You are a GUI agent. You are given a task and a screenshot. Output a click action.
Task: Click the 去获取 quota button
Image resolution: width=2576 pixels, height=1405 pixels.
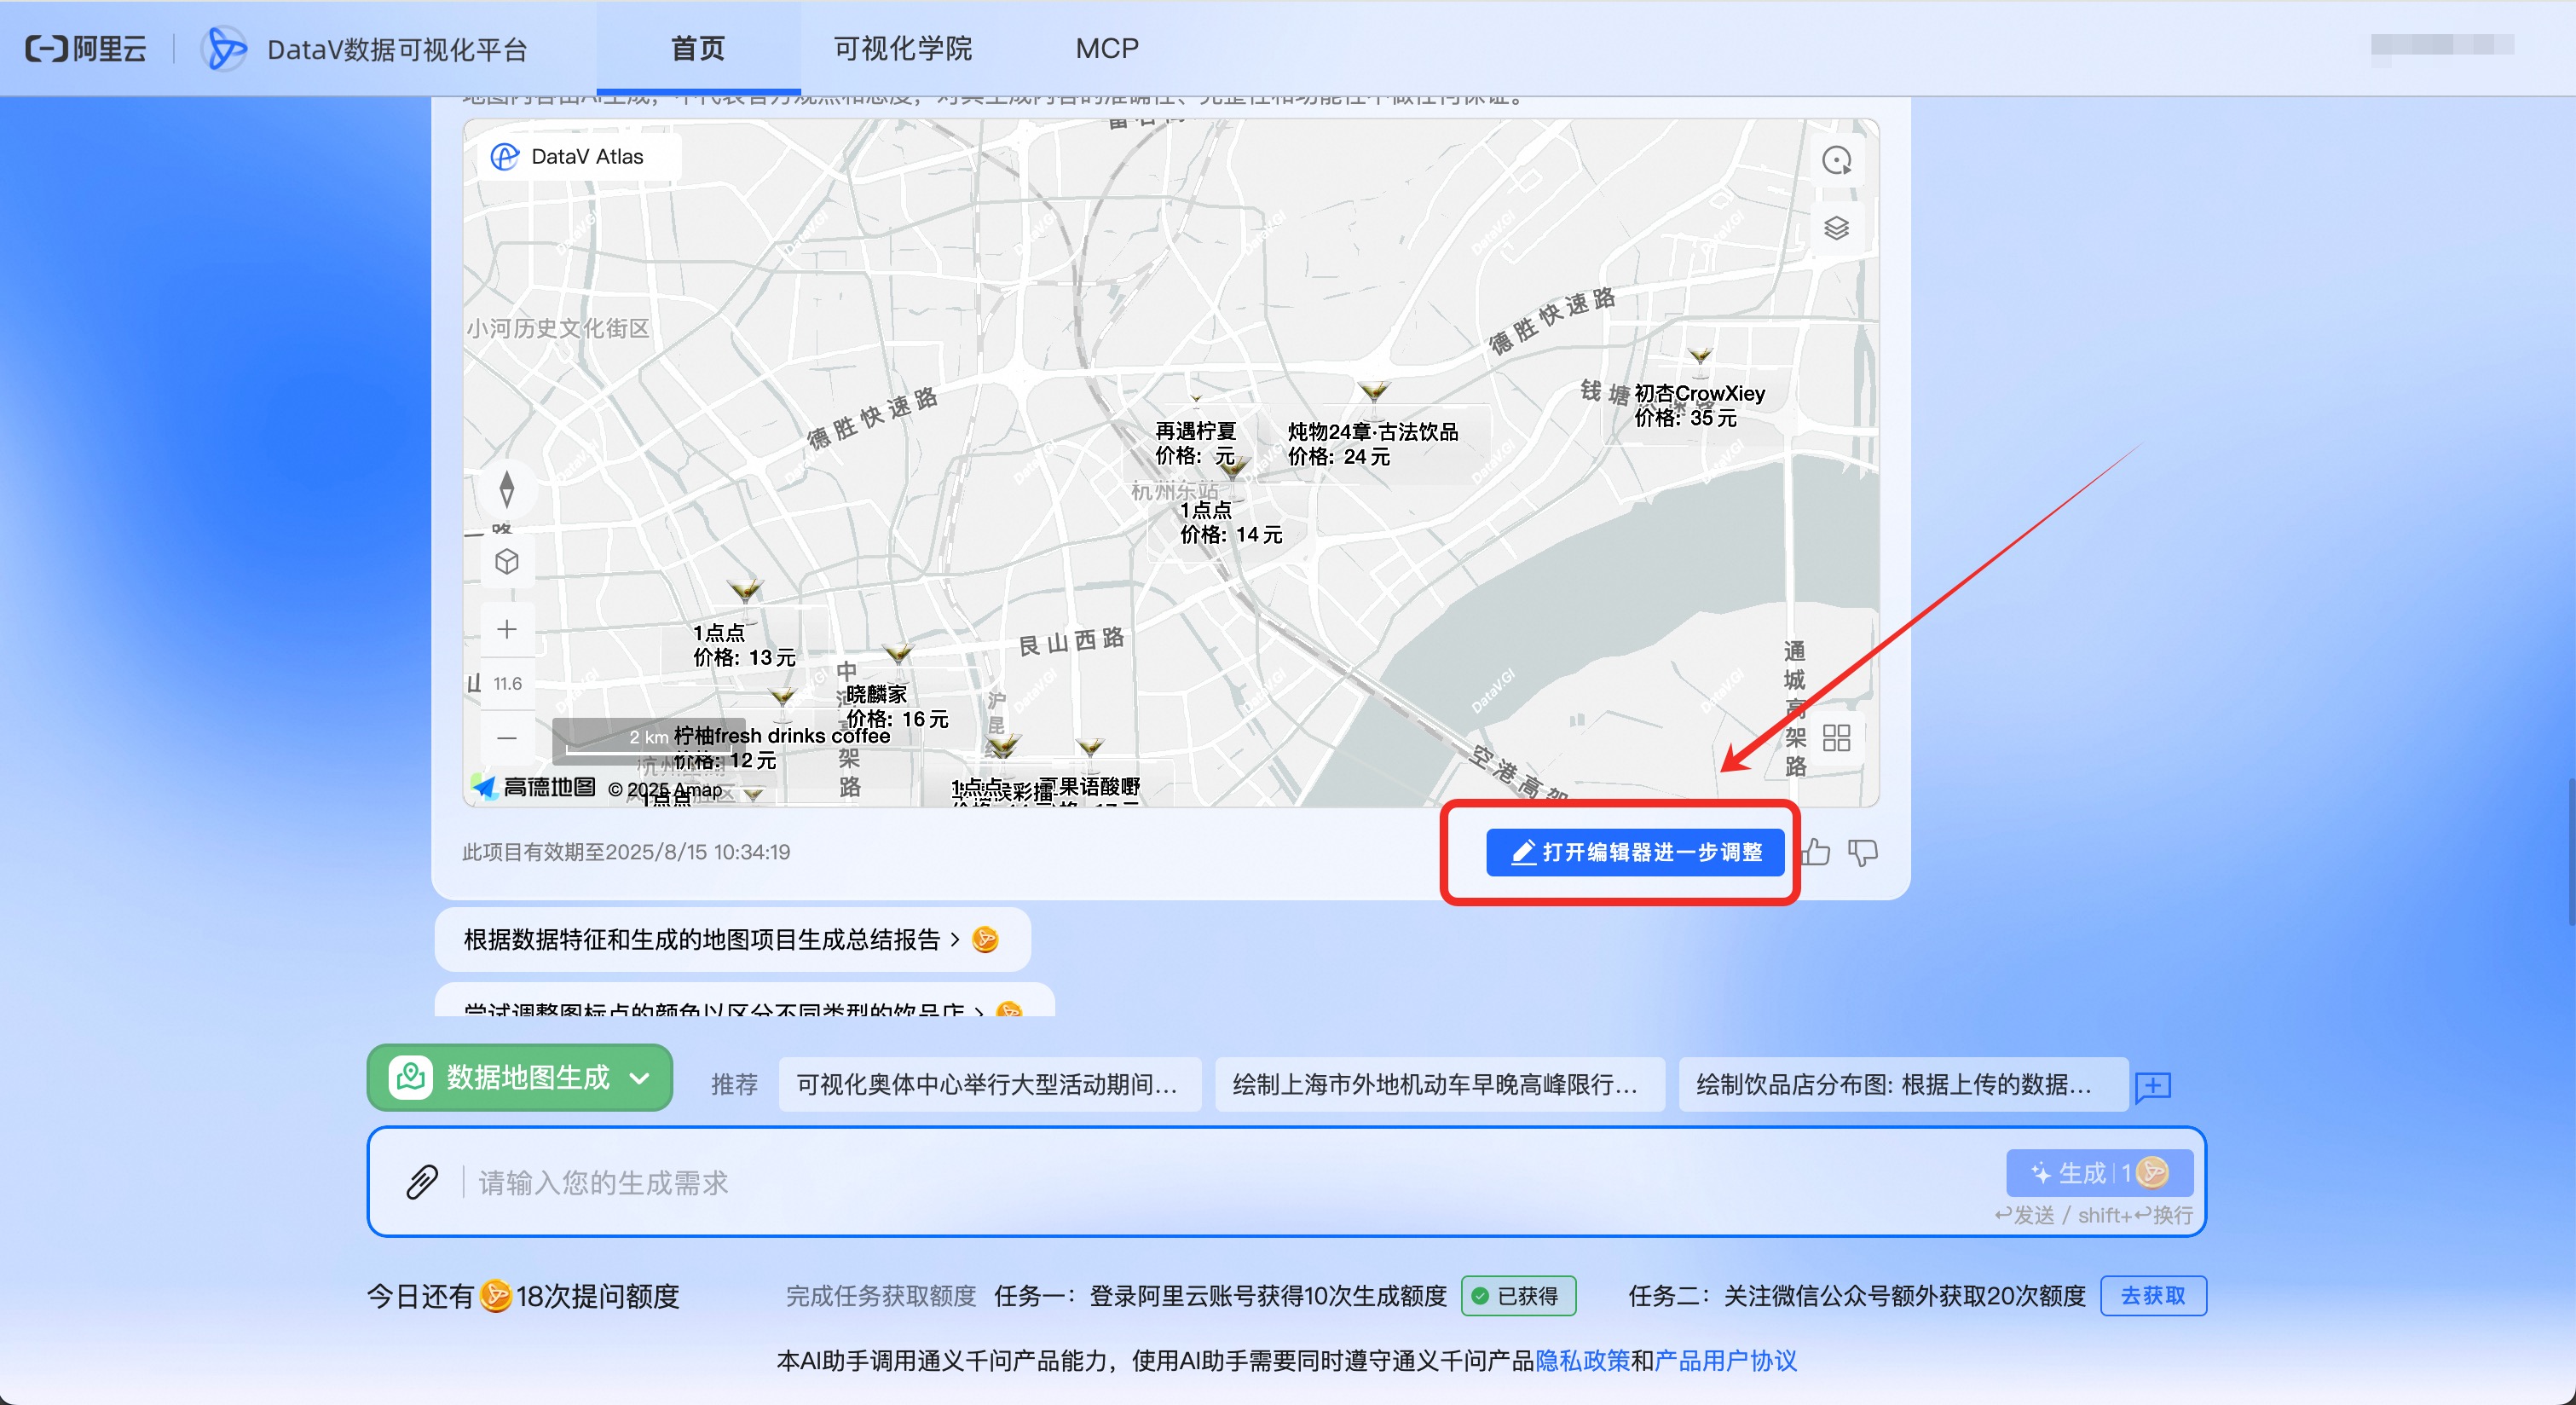(x=2153, y=1296)
